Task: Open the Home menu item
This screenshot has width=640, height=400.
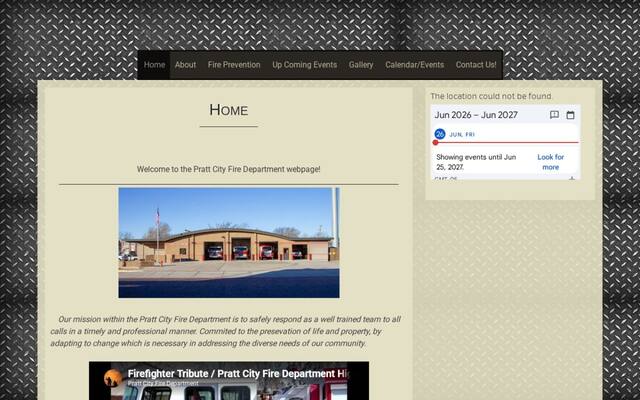Action: tap(154, 65)
